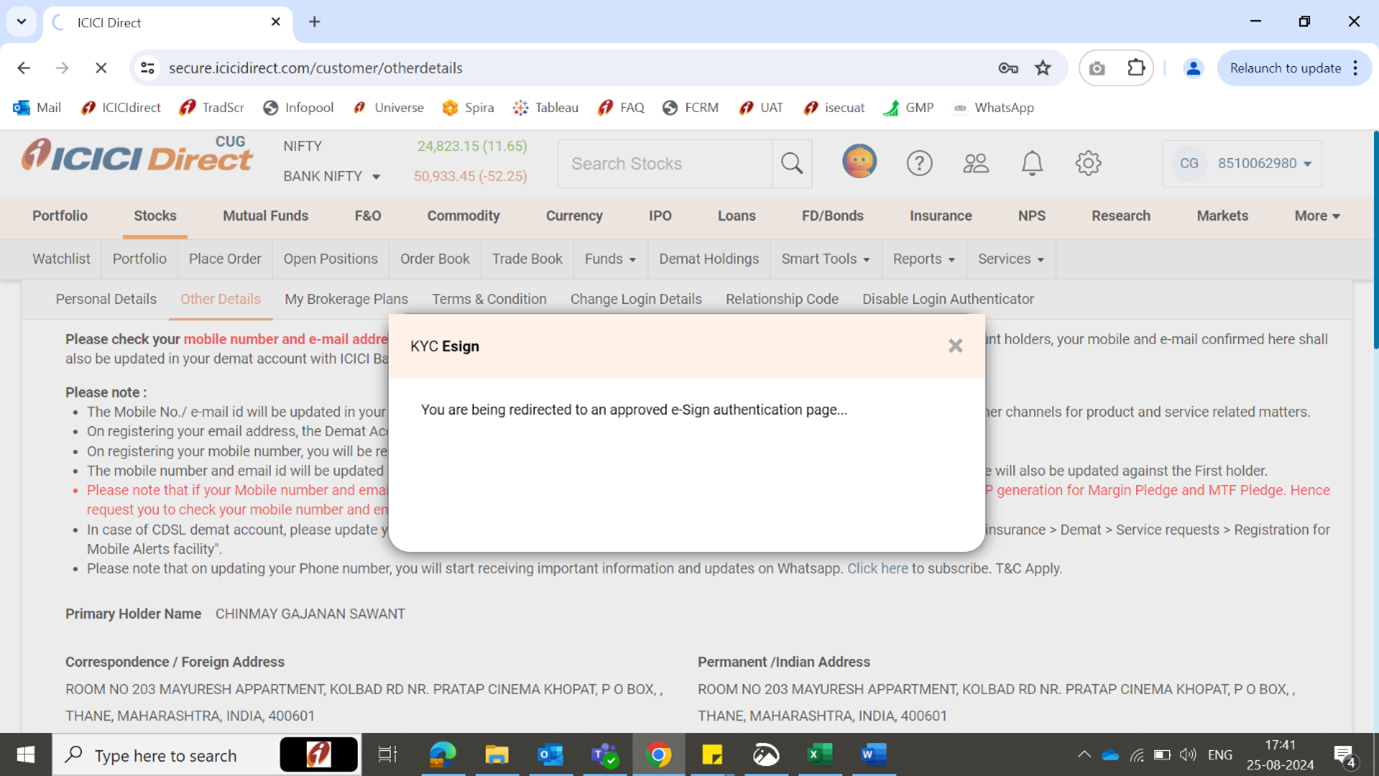This screenshot has height=776, width=1379.
Task: Click the 'Click here' WhatsApp subscribe link
Action: tap(877, 568)
